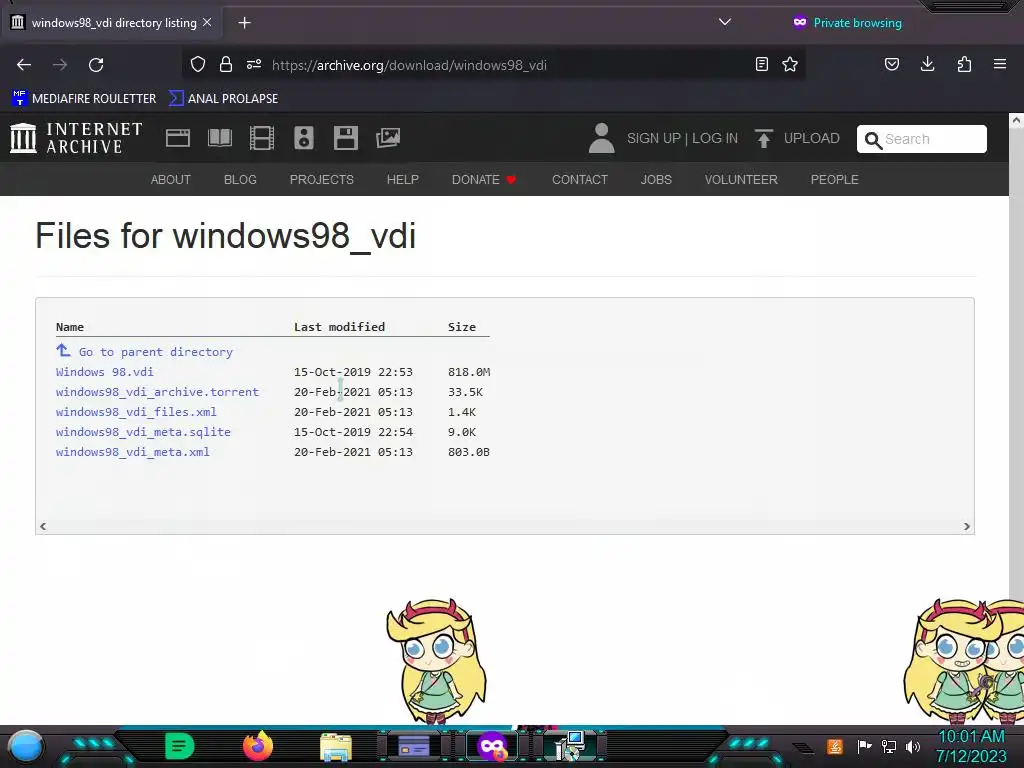The image size is (1024, 768).
Task: Open MEDIAFIRE ROULETTER bookmark
Action: (x=84, y=99)
